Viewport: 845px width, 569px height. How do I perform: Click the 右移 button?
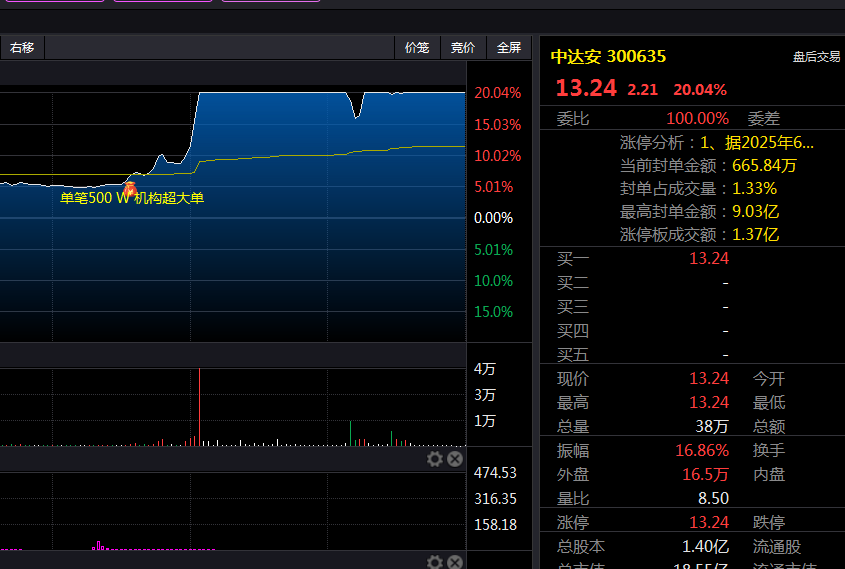click(x=22, y=47)
